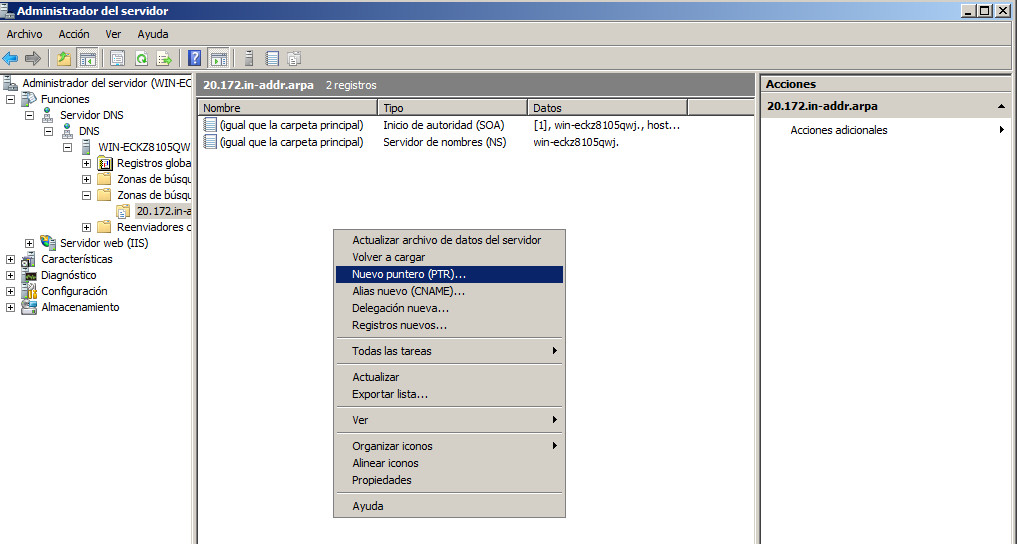Expand the Reenviadores node

pyautogui.click(x=87, y=227)
